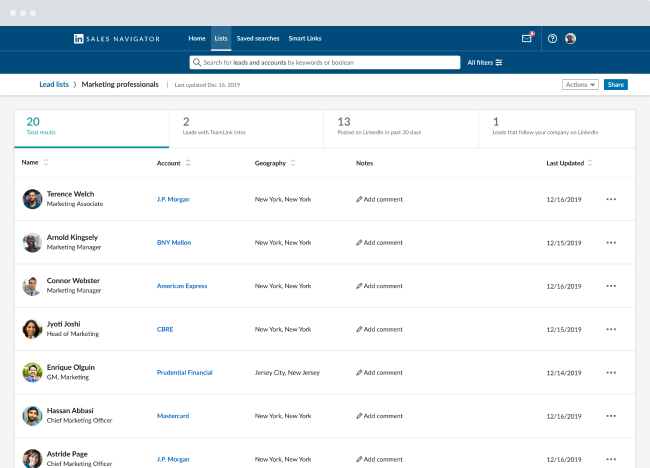Sort list by Account column
The image size is (650, 468).
pyautogui.click(x=188, y=163)
